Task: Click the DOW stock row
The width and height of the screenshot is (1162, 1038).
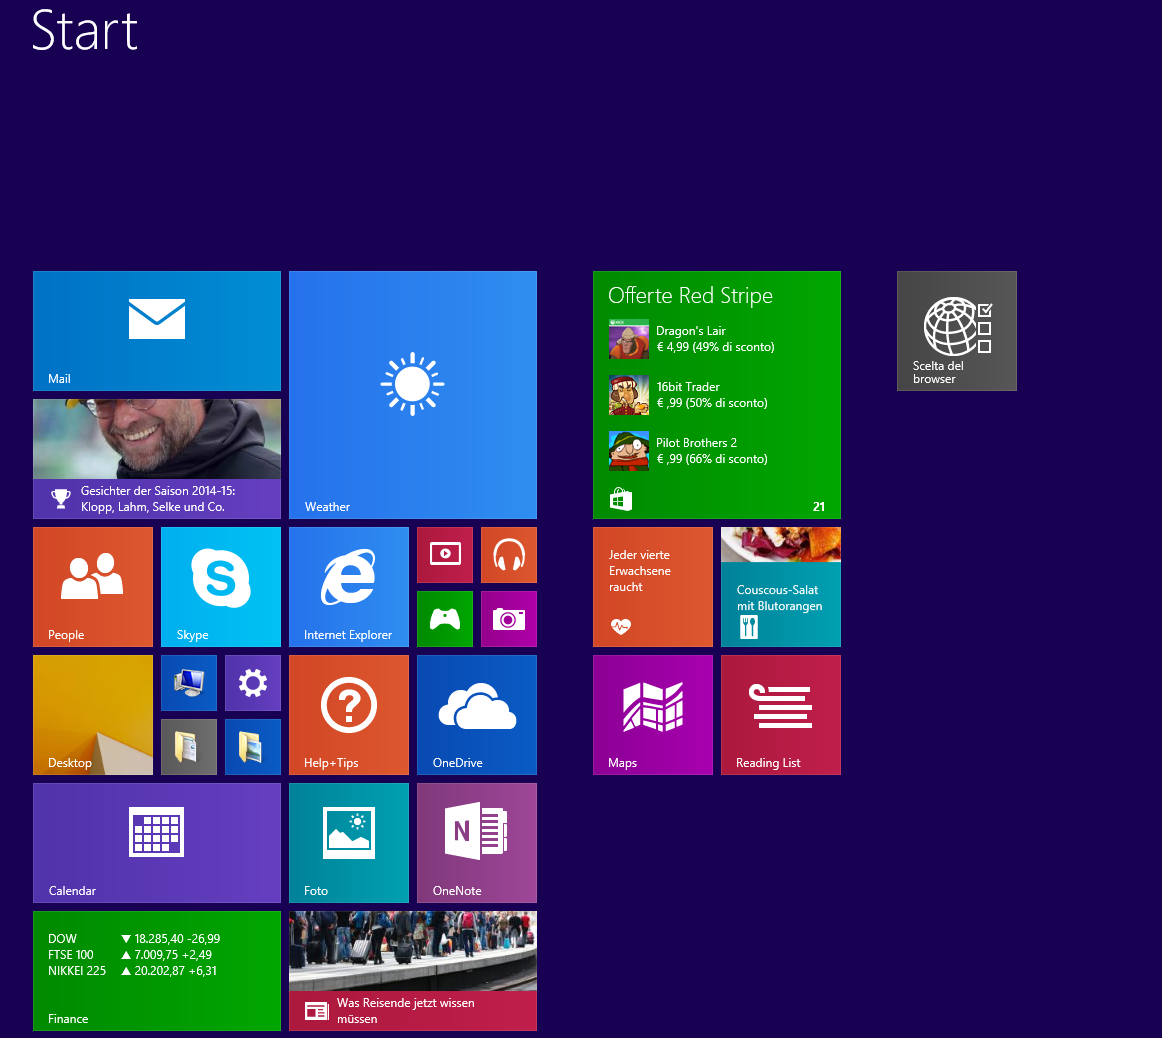Action: (134, 939)
